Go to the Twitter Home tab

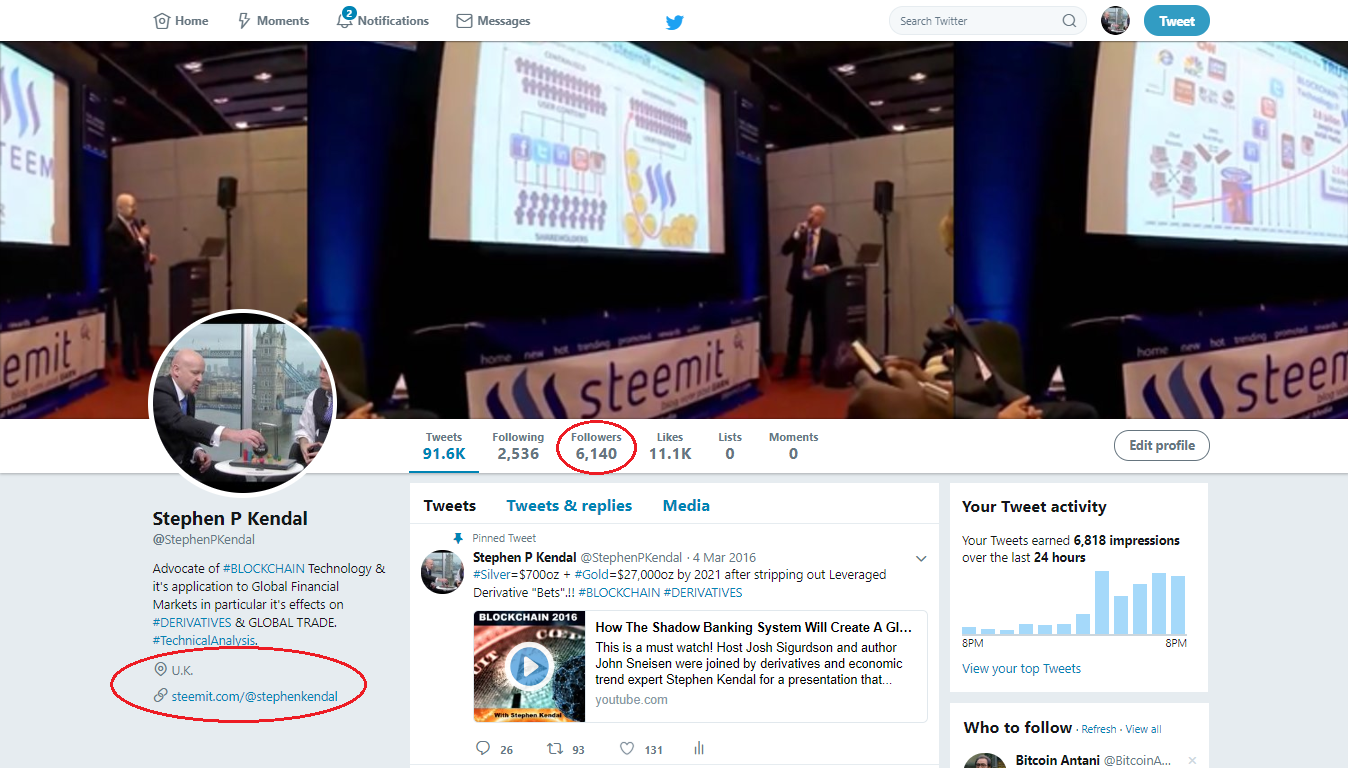[181, 21]
